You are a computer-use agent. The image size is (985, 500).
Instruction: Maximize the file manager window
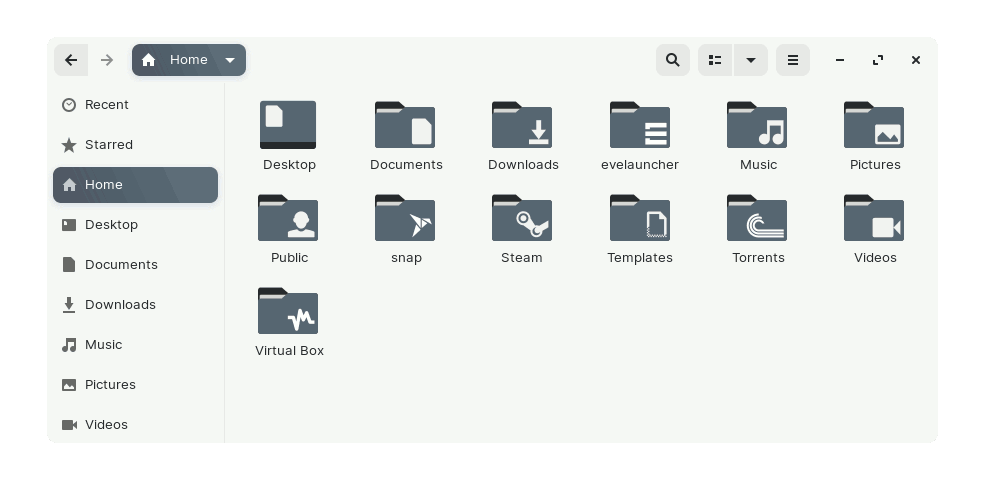pos(878,60)
